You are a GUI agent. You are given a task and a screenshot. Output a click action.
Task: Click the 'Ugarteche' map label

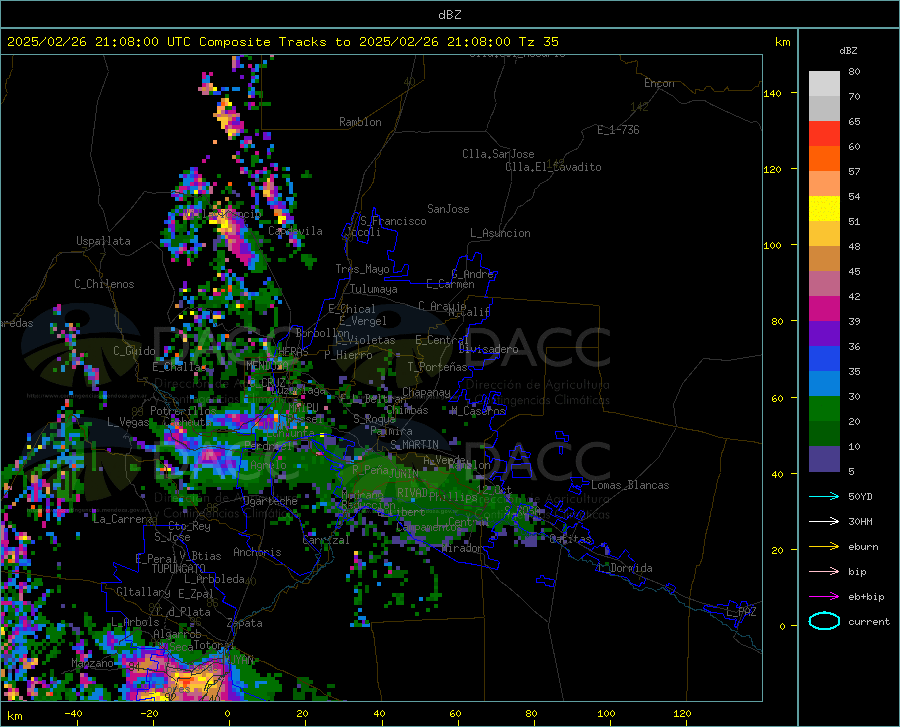coord(270,501)
